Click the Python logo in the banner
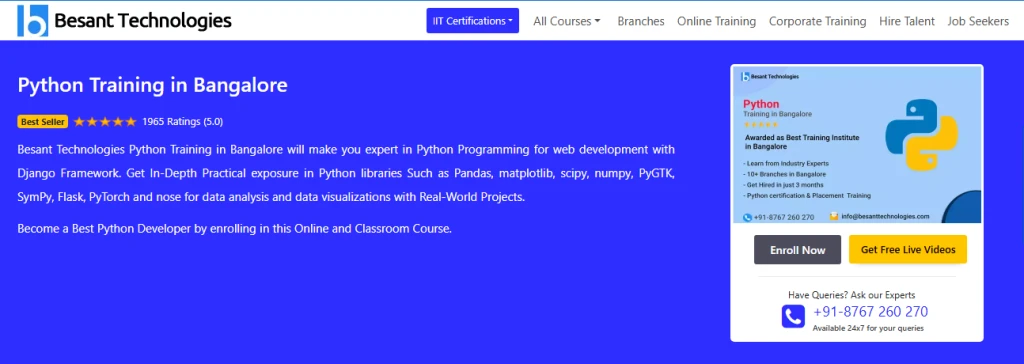Viewport: 1024px width, 364px height. click(x=921, y=135)
